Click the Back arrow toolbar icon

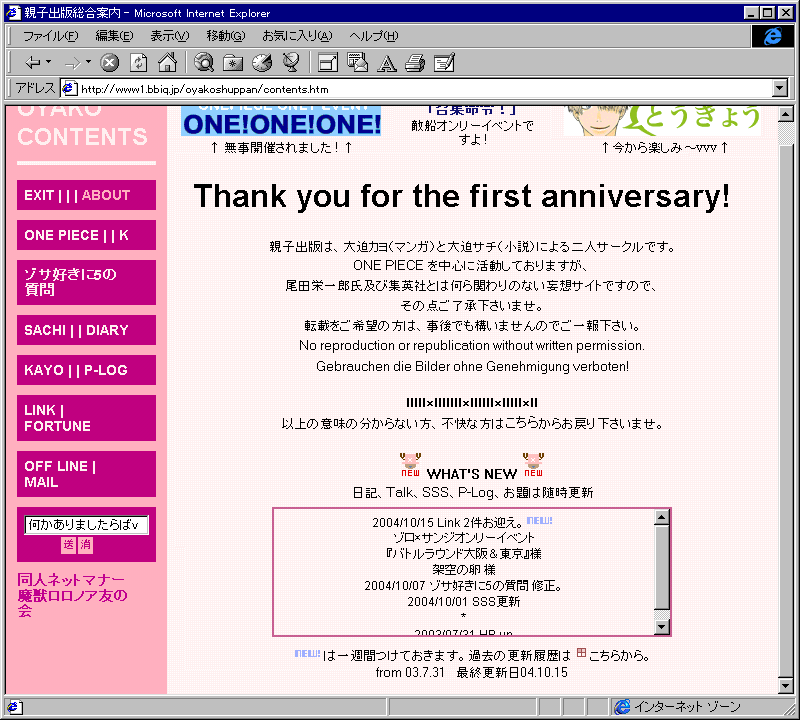[33, 63]
